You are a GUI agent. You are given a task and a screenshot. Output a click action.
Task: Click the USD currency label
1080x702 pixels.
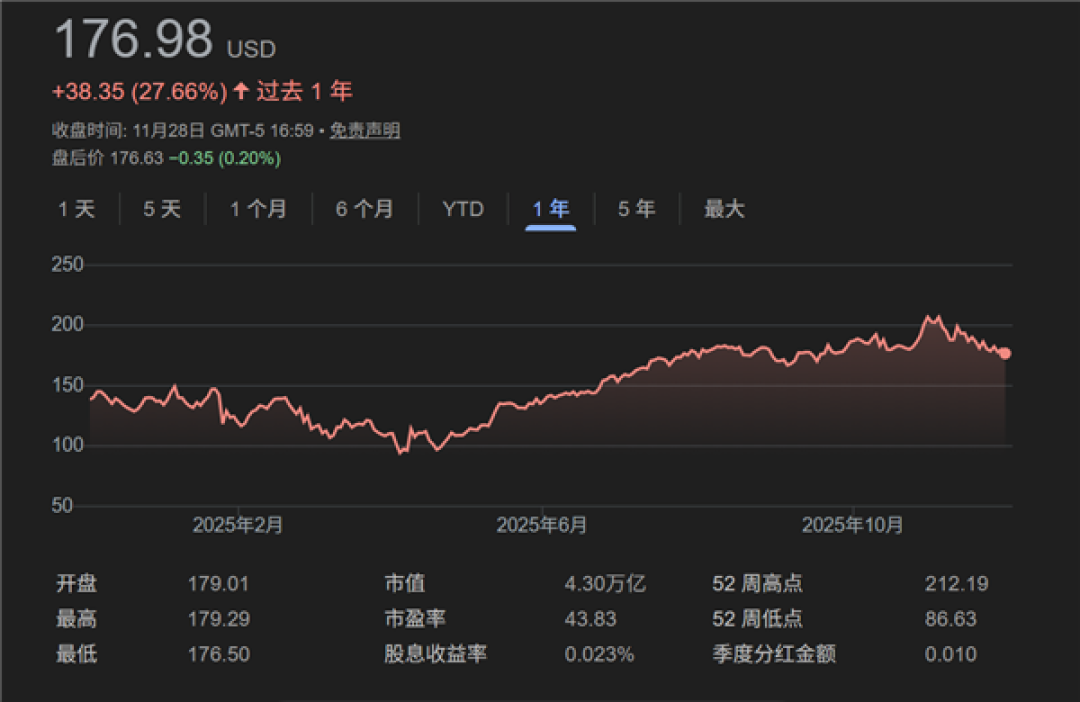tap(251, 49)
